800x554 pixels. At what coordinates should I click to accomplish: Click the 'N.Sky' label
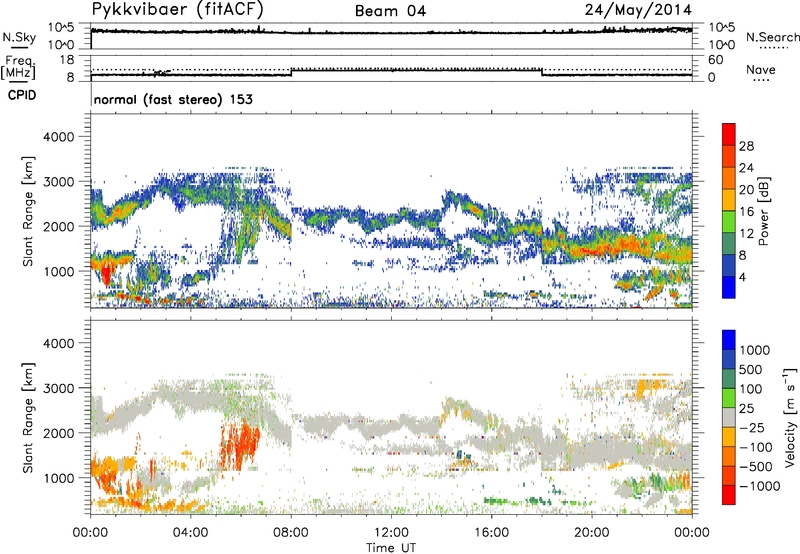[19, 37]
